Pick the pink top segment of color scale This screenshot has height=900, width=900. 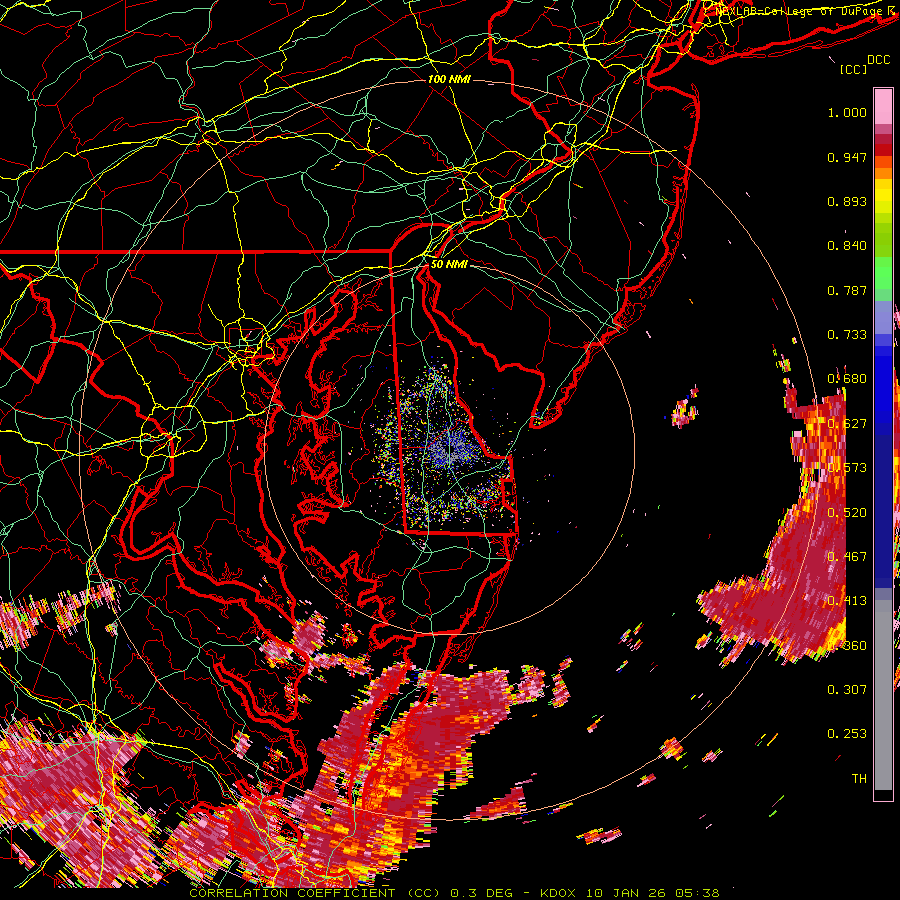click(883, 106)
